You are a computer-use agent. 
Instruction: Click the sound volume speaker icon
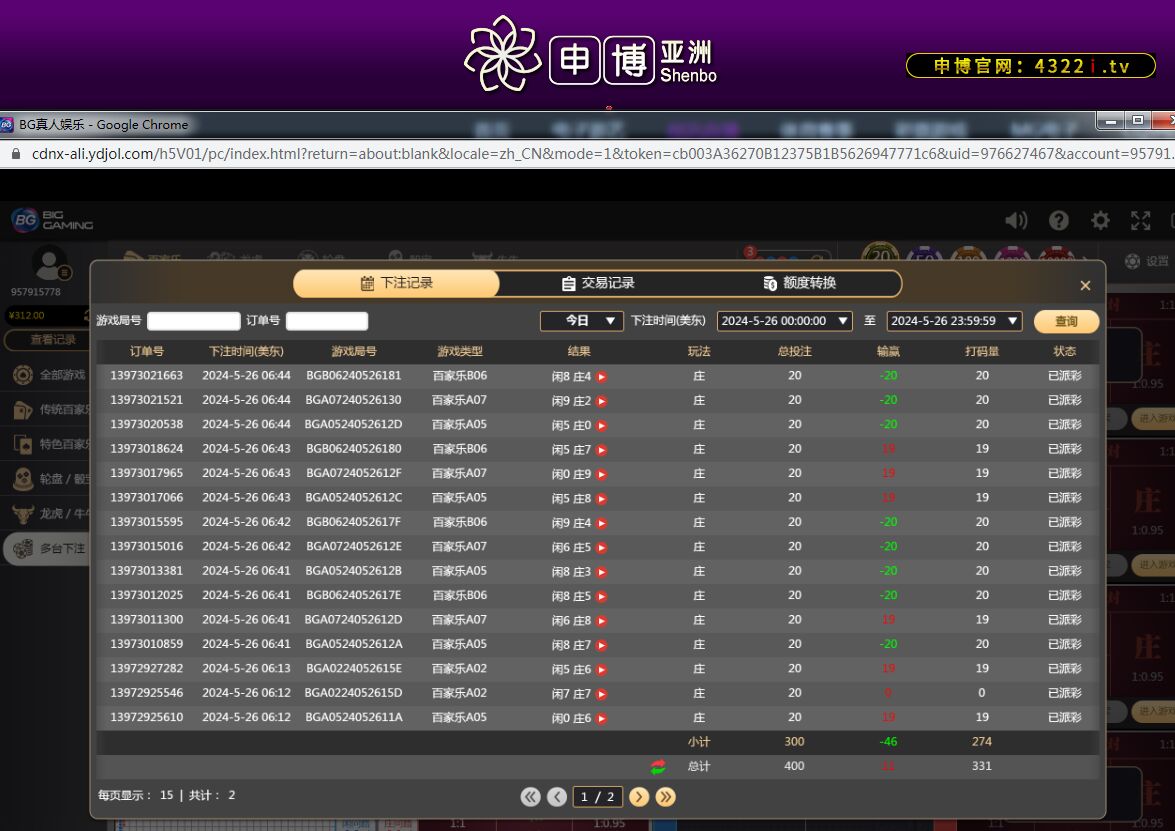click(1016, 221)
